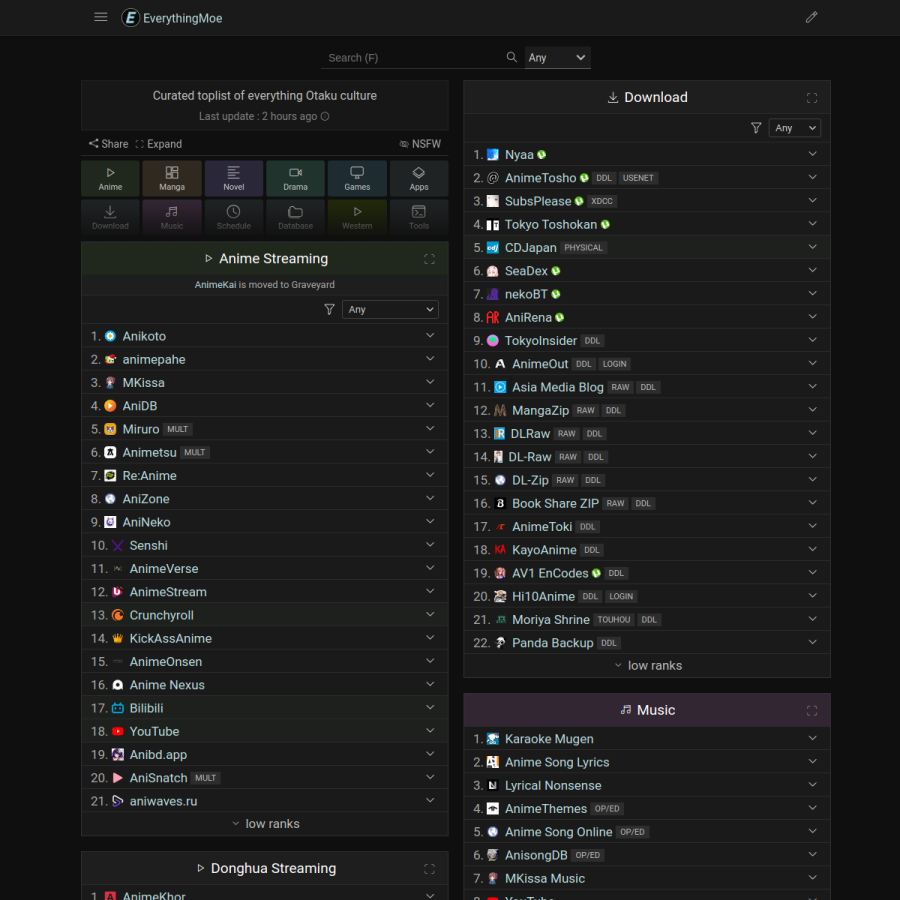Expand the Crunchyroll row chevron
The width and height of the screenshot is (900, 900).
tap(430, 614)
